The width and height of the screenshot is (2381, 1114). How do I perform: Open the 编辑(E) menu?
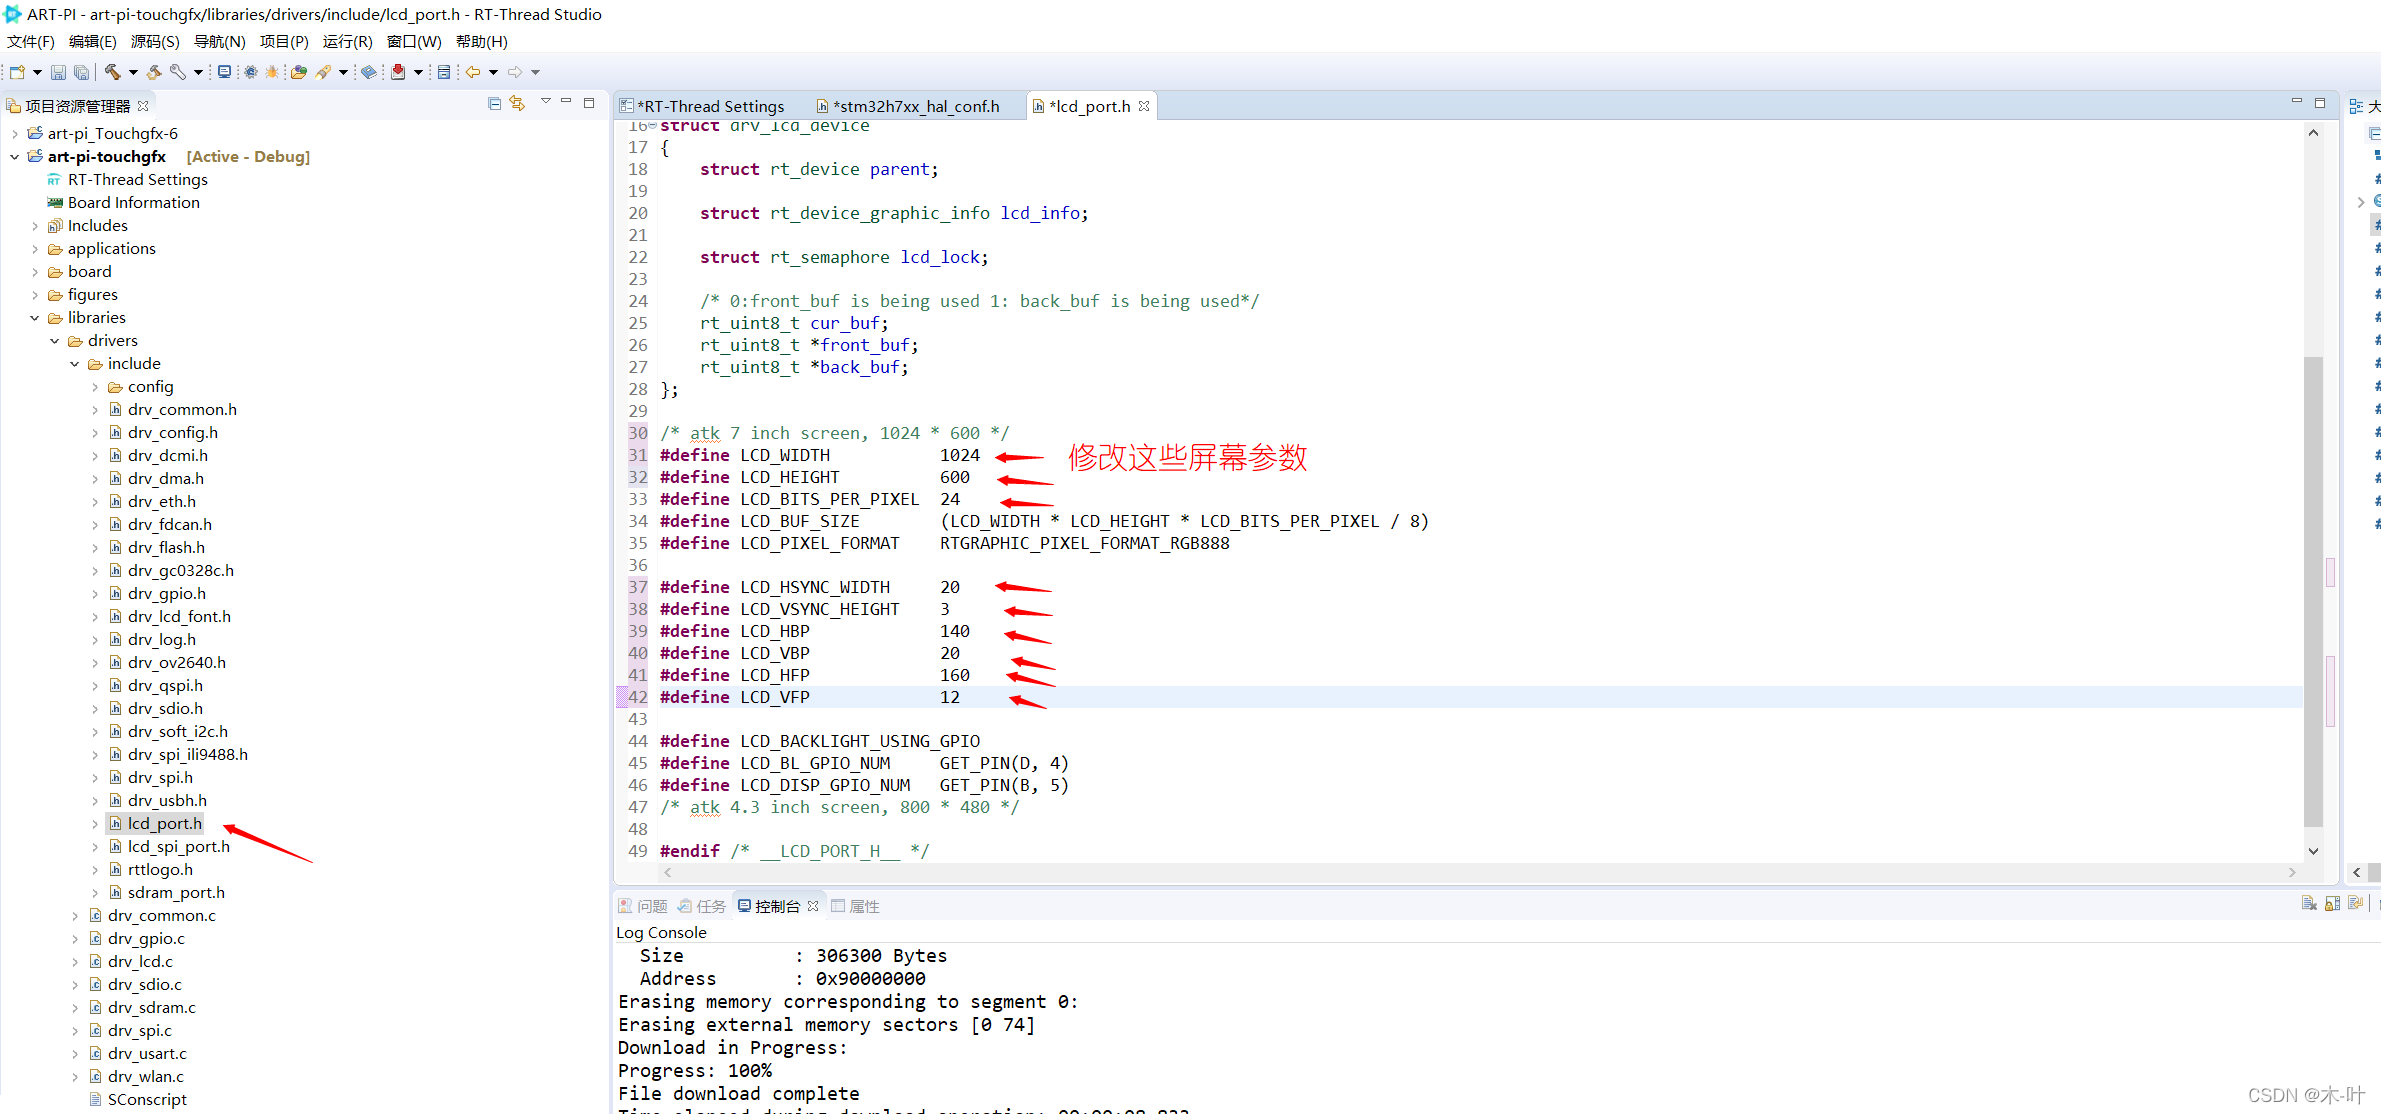(x=93, y=42)
